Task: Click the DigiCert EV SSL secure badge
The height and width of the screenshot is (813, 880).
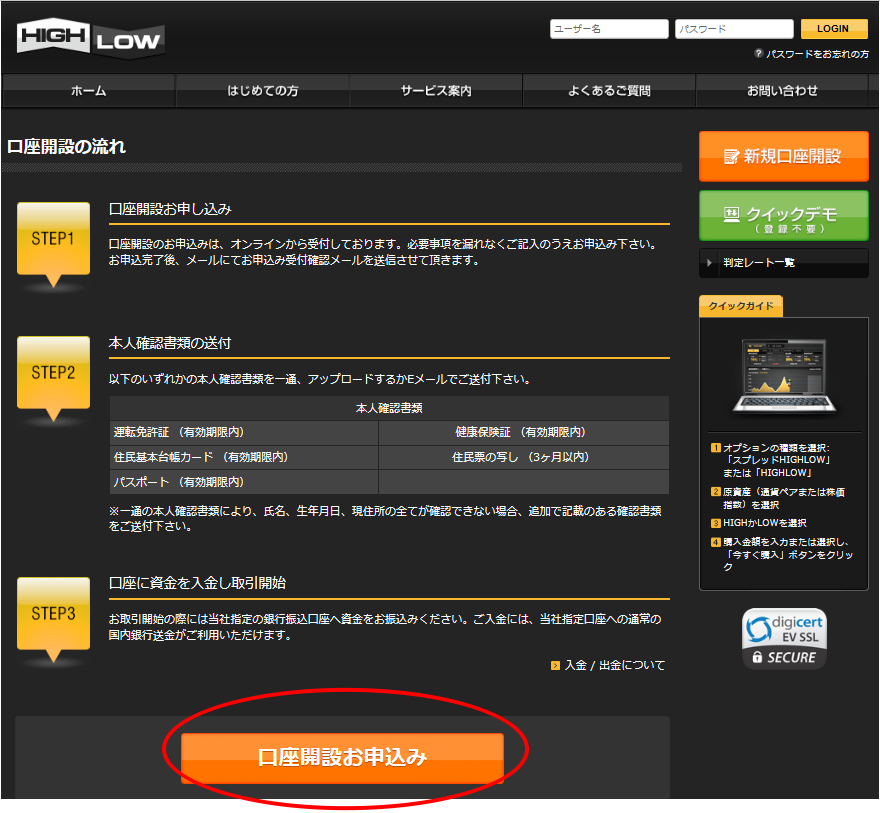Action: click(784, 638)
